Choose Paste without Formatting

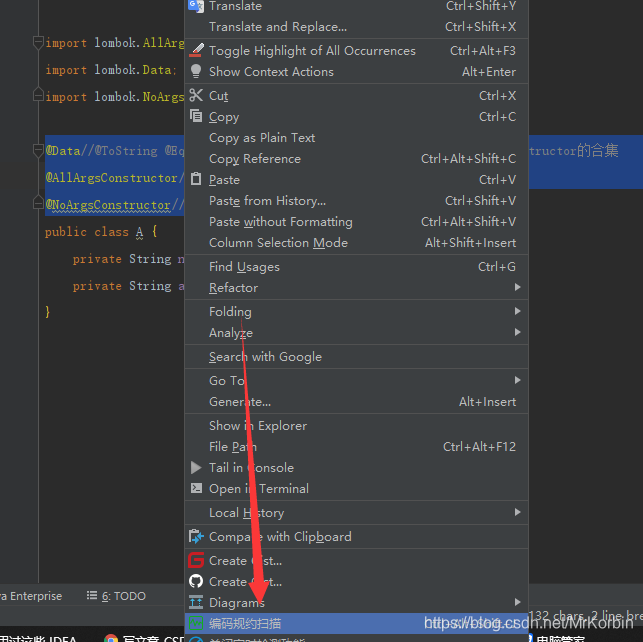coord(356,221)
